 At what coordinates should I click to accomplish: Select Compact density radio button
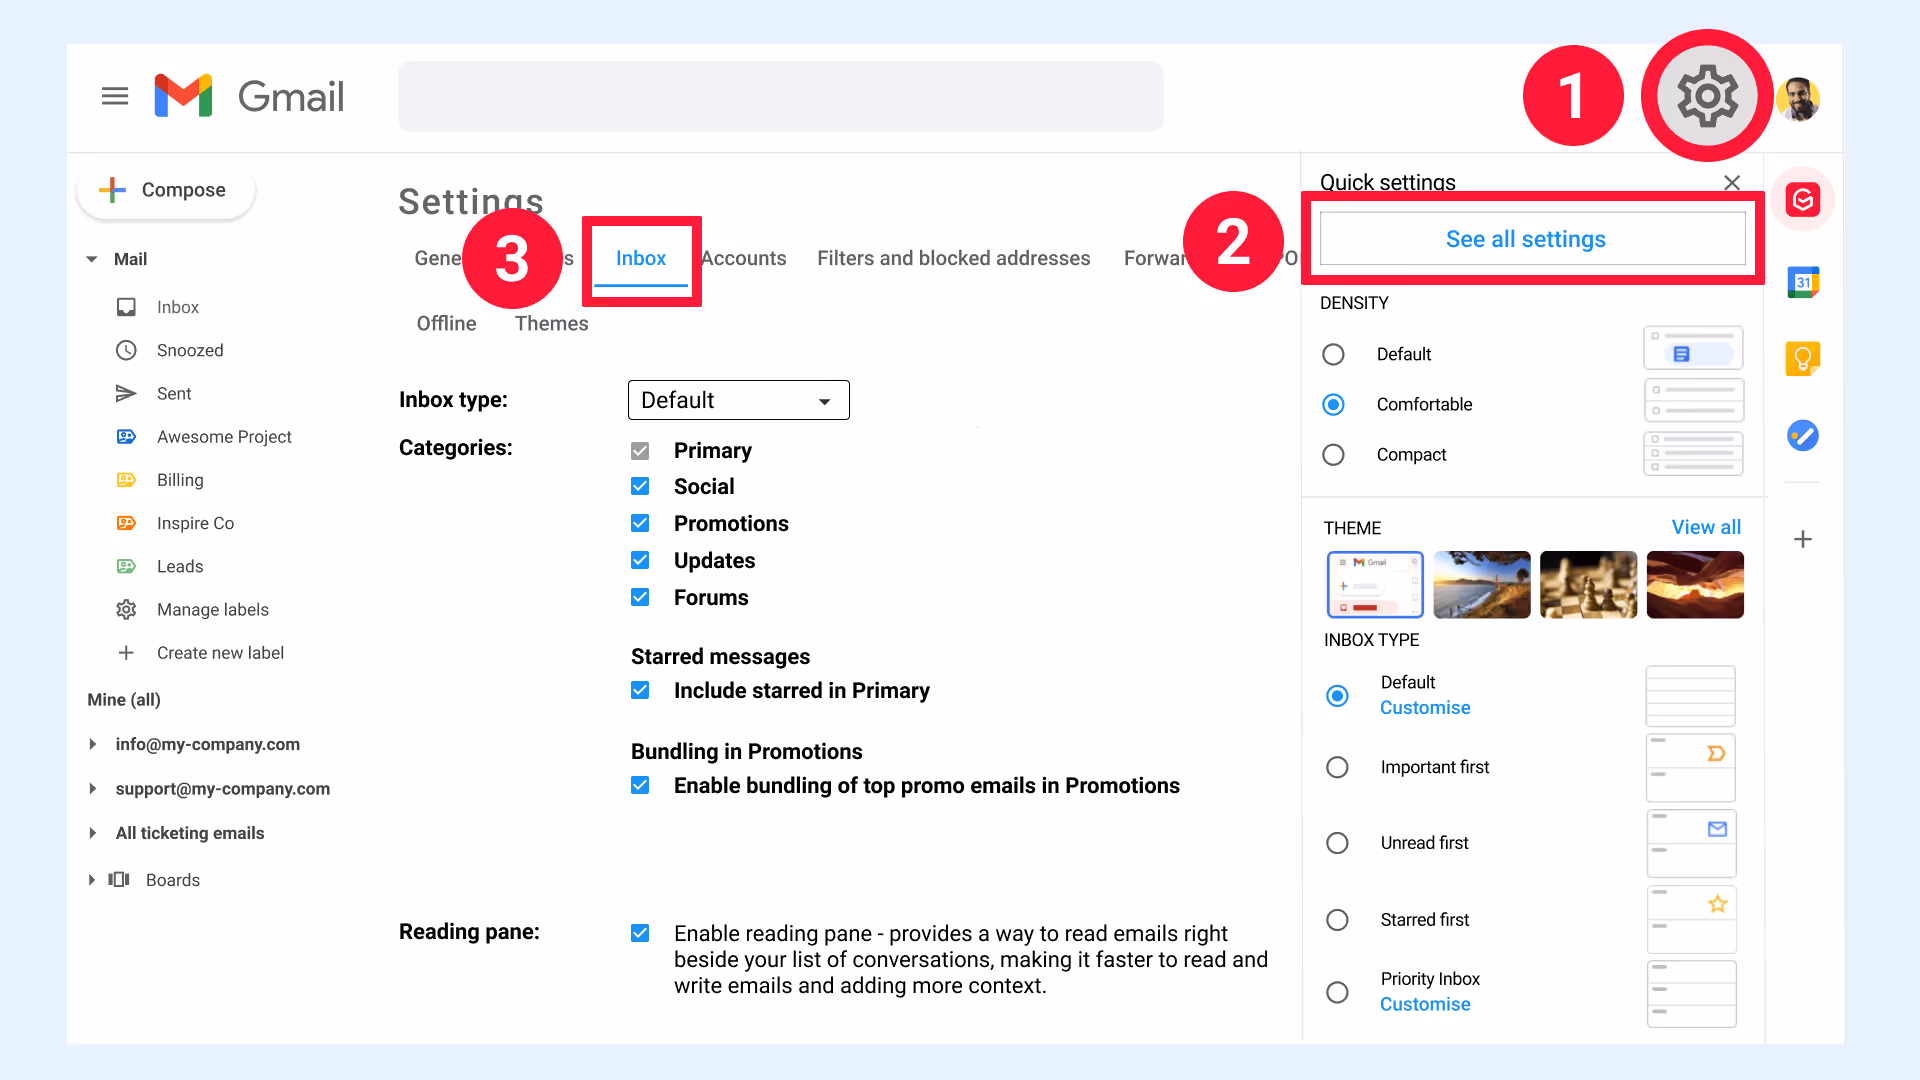coord(1333,455)
